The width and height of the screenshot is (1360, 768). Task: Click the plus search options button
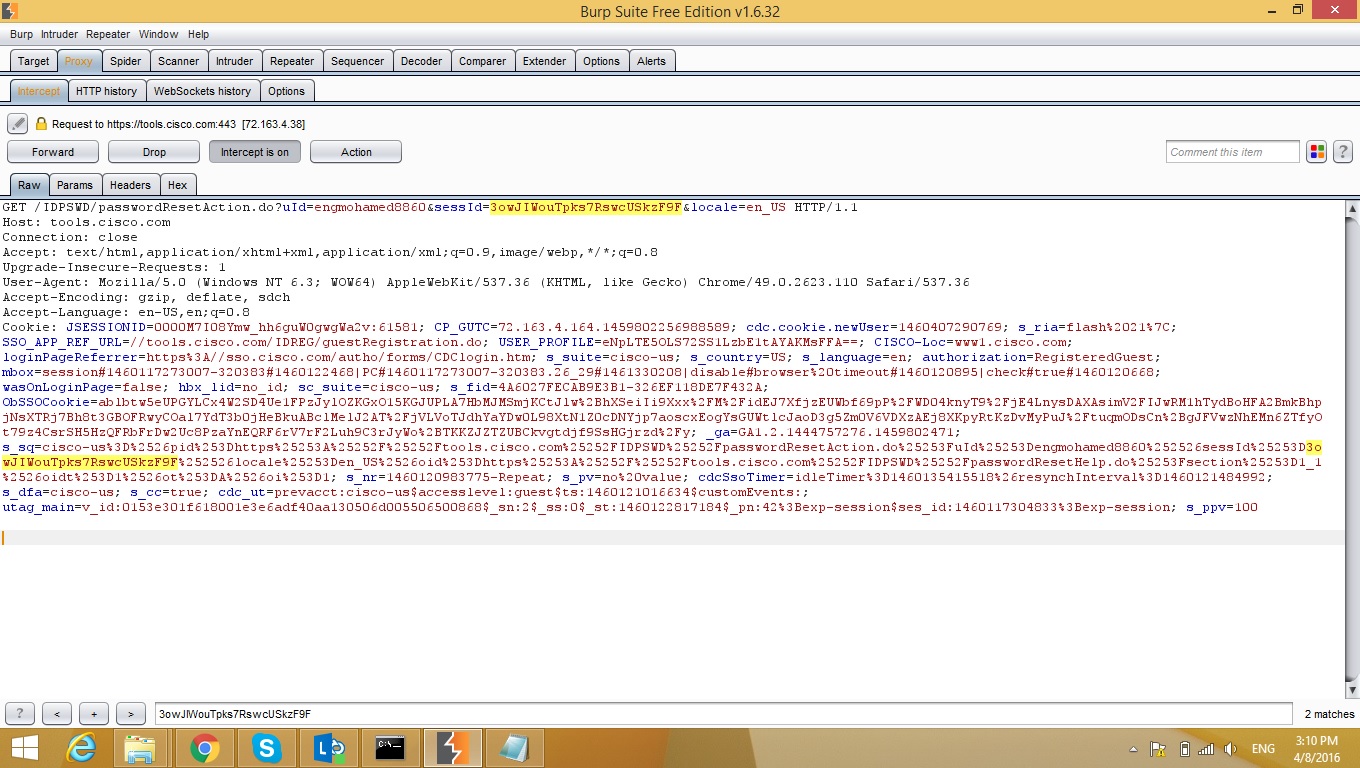(x=94, y=714)
